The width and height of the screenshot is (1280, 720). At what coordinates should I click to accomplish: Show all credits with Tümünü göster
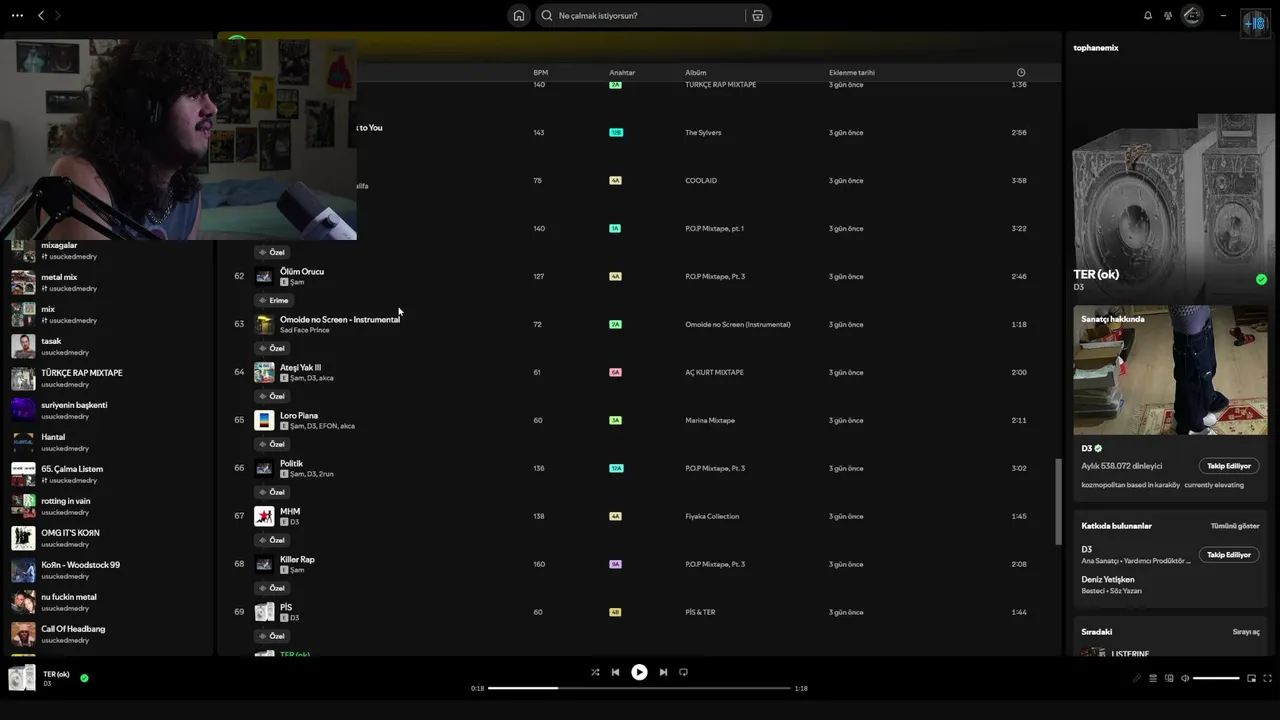click(1235, 526)
